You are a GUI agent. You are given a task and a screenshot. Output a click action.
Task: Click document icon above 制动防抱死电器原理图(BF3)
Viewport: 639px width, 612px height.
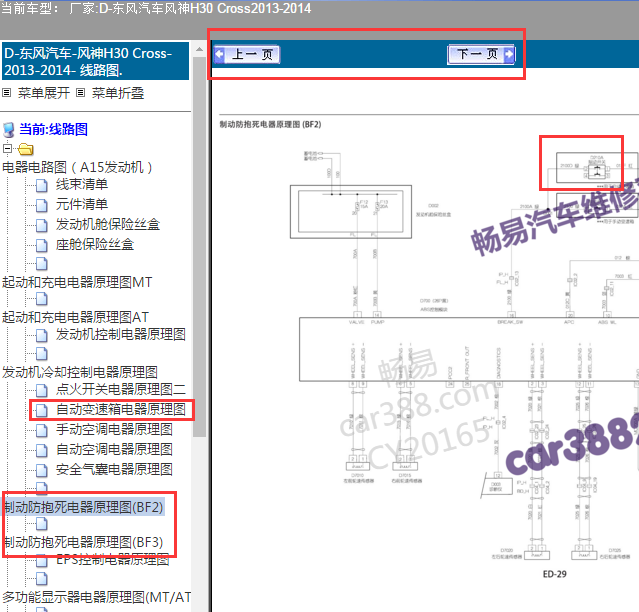42,524
